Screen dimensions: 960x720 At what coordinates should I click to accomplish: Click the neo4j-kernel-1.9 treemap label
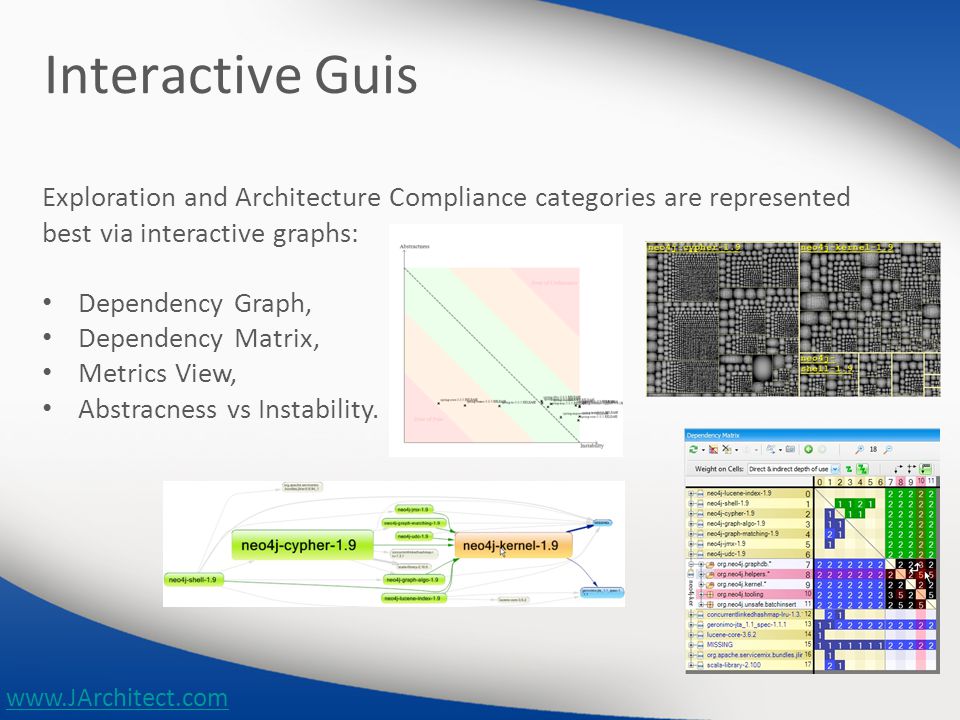click(847, 247)
